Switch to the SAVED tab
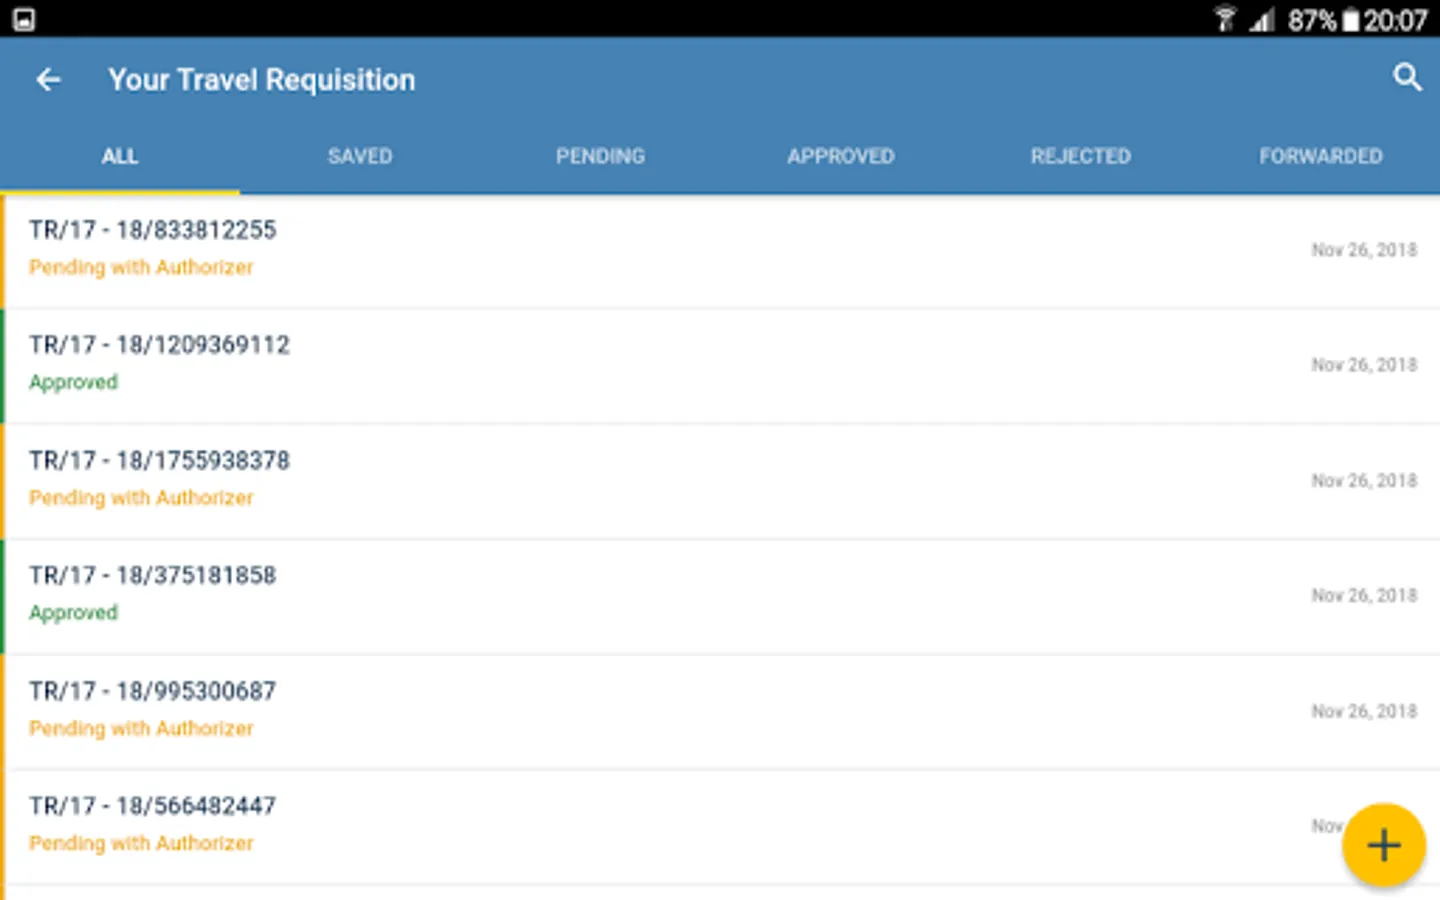The image size is (1440, 900). point(360,156)
